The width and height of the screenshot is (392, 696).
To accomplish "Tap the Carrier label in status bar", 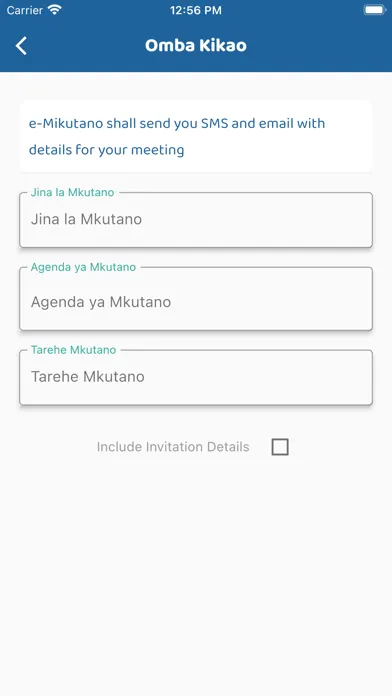I will [x=25, y=10].
